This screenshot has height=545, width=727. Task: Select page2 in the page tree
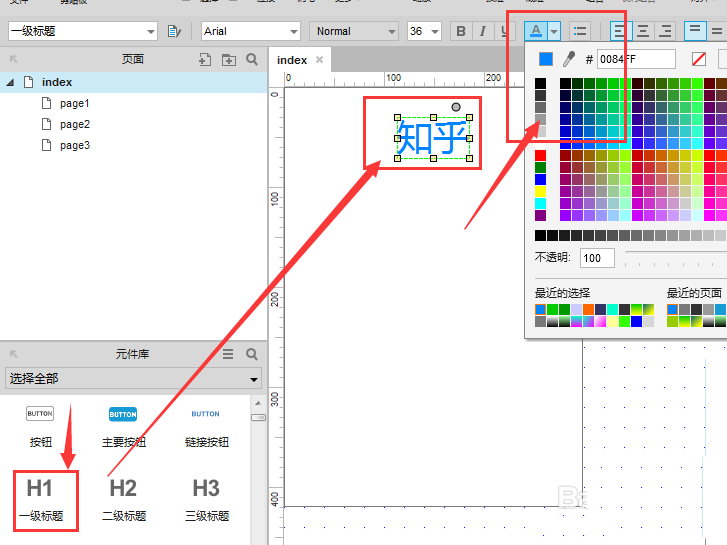[74, 124]
